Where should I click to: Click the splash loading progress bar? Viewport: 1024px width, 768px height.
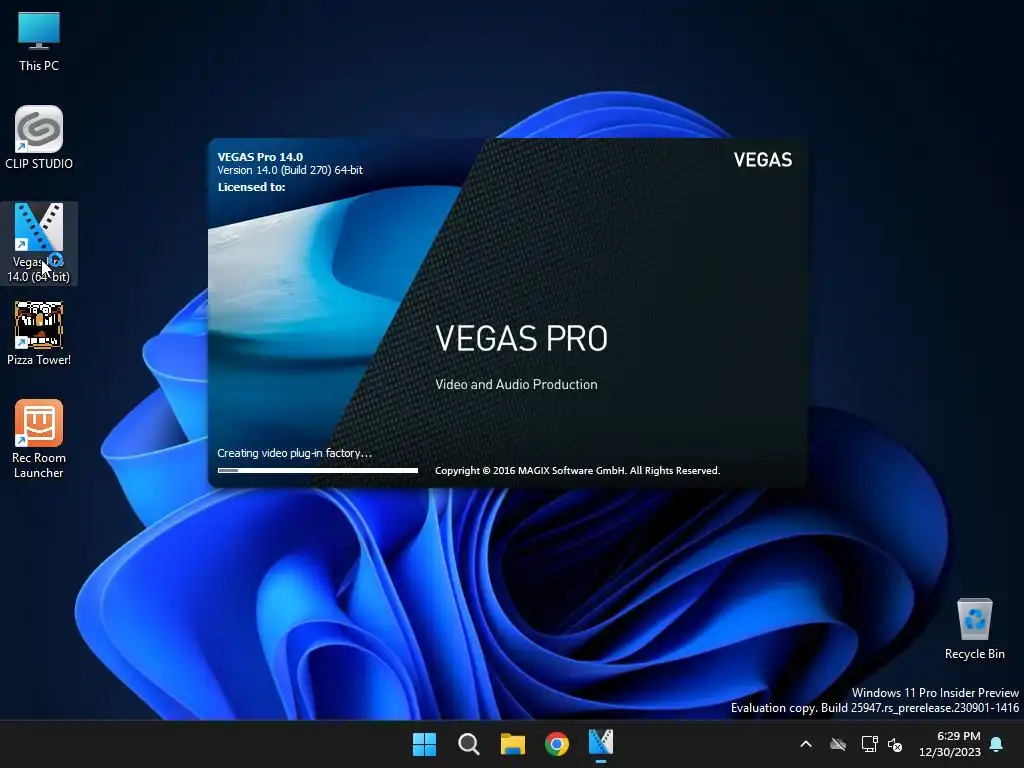(318, 470)
